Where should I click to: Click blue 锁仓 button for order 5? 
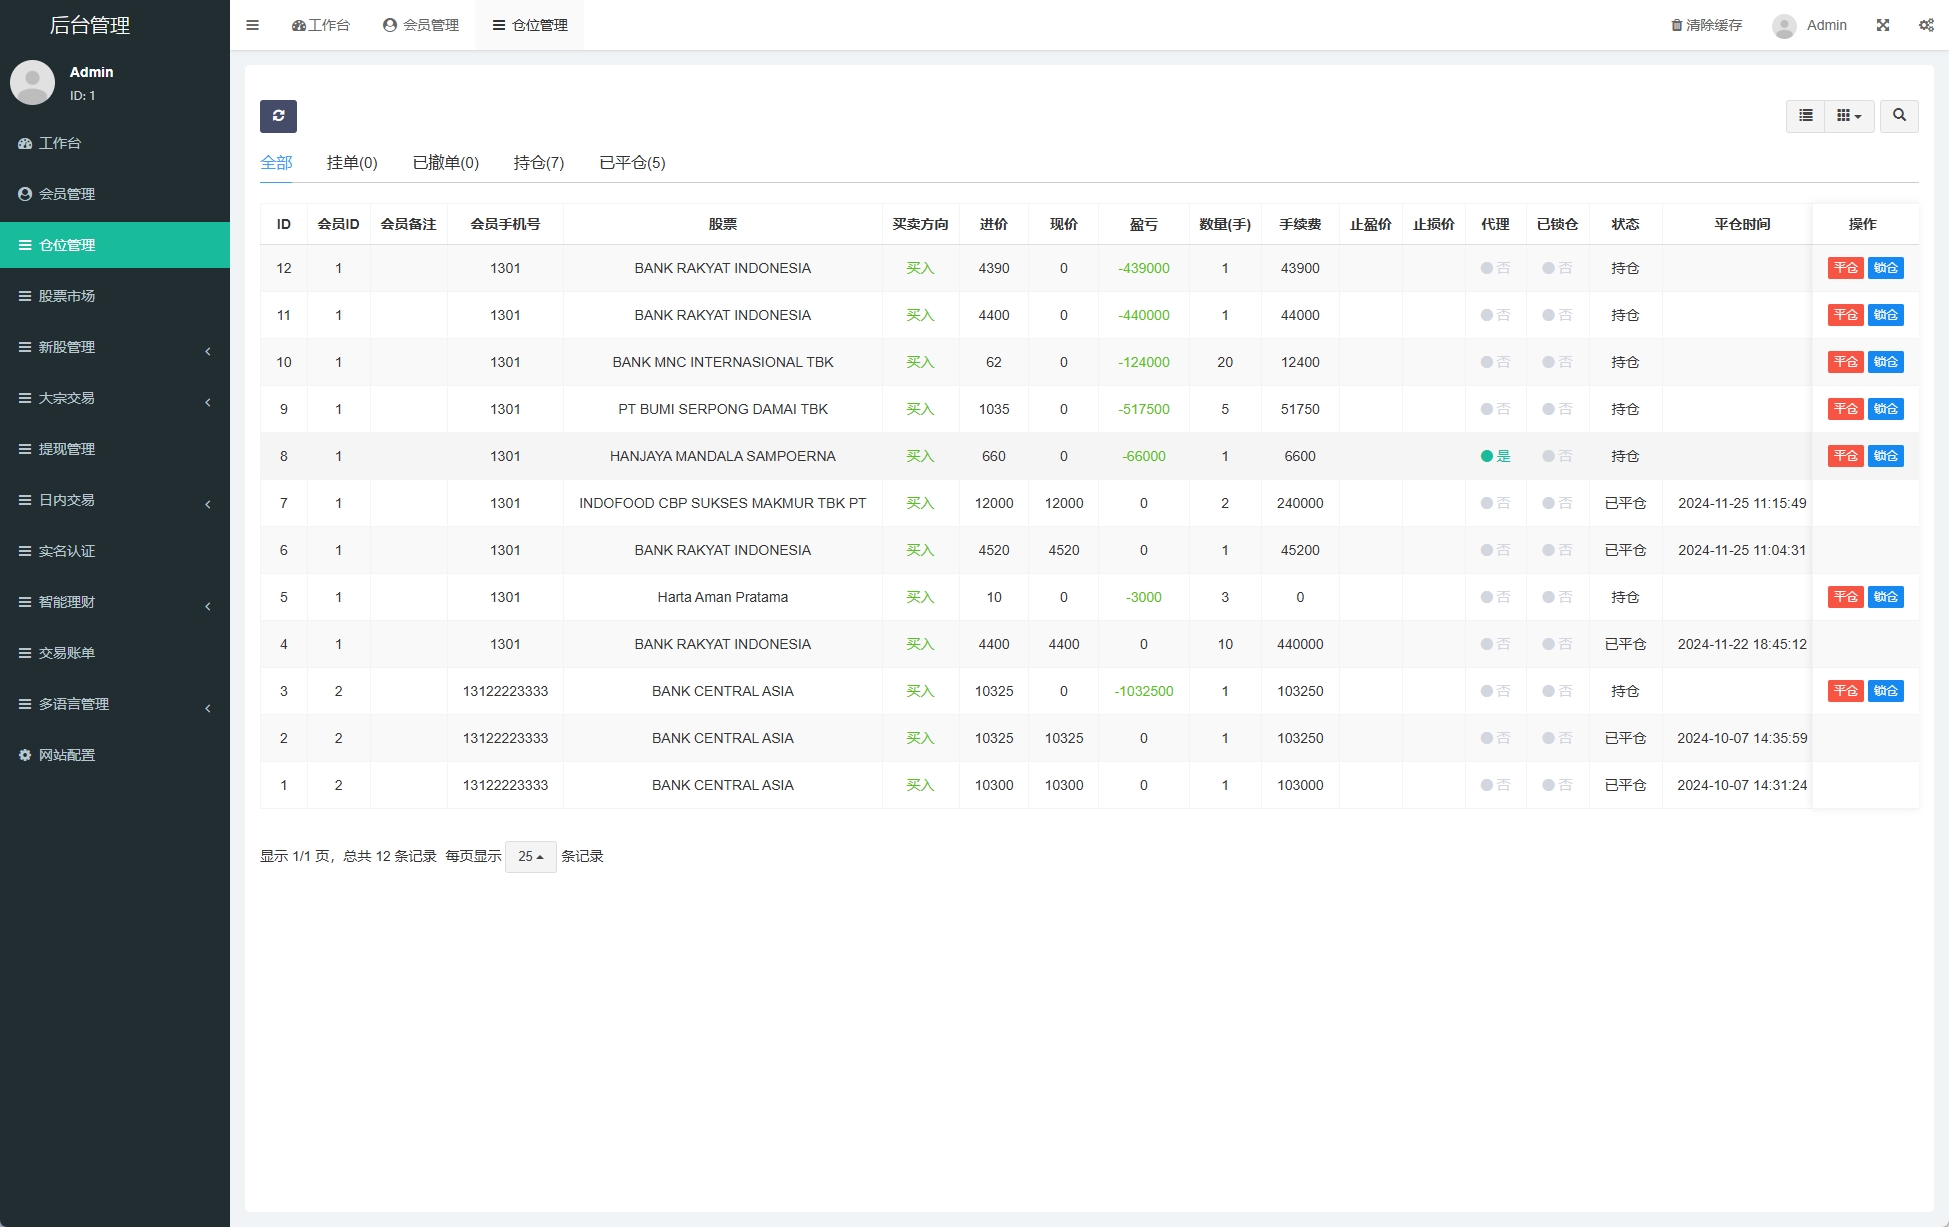point(1885,597)
